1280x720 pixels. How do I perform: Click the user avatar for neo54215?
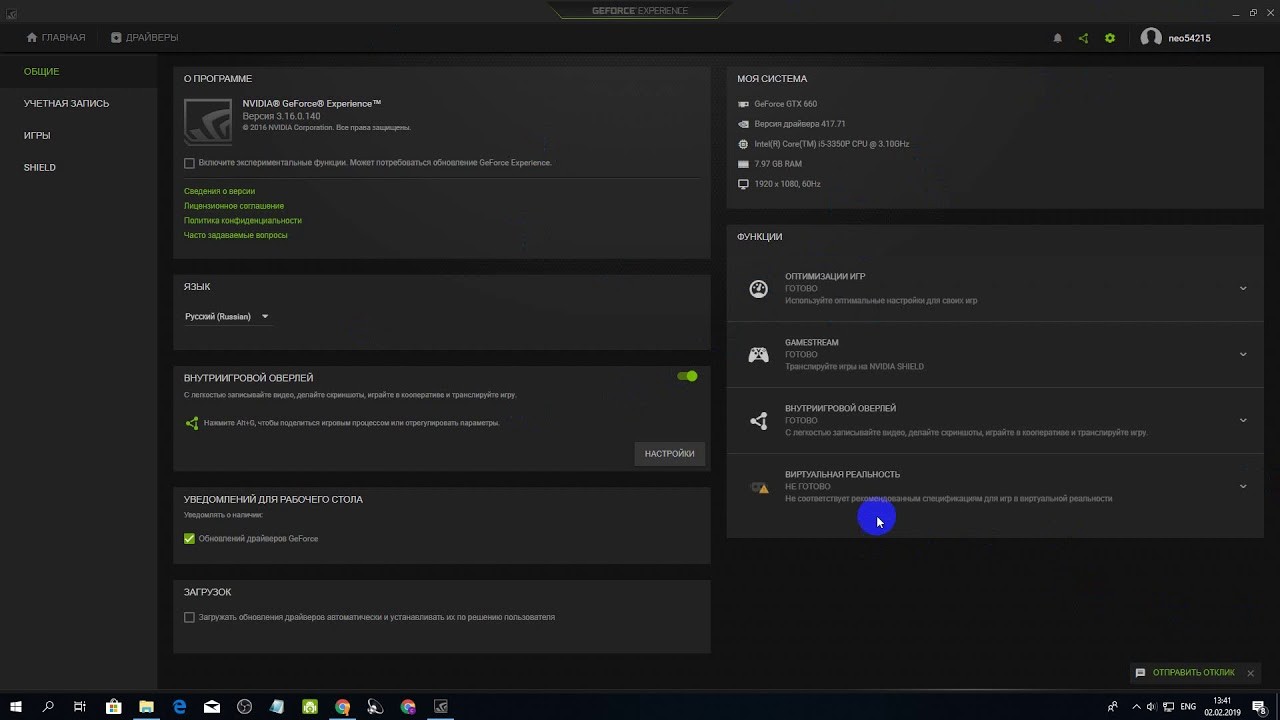pyautogui.click(x=1151, y=38)
